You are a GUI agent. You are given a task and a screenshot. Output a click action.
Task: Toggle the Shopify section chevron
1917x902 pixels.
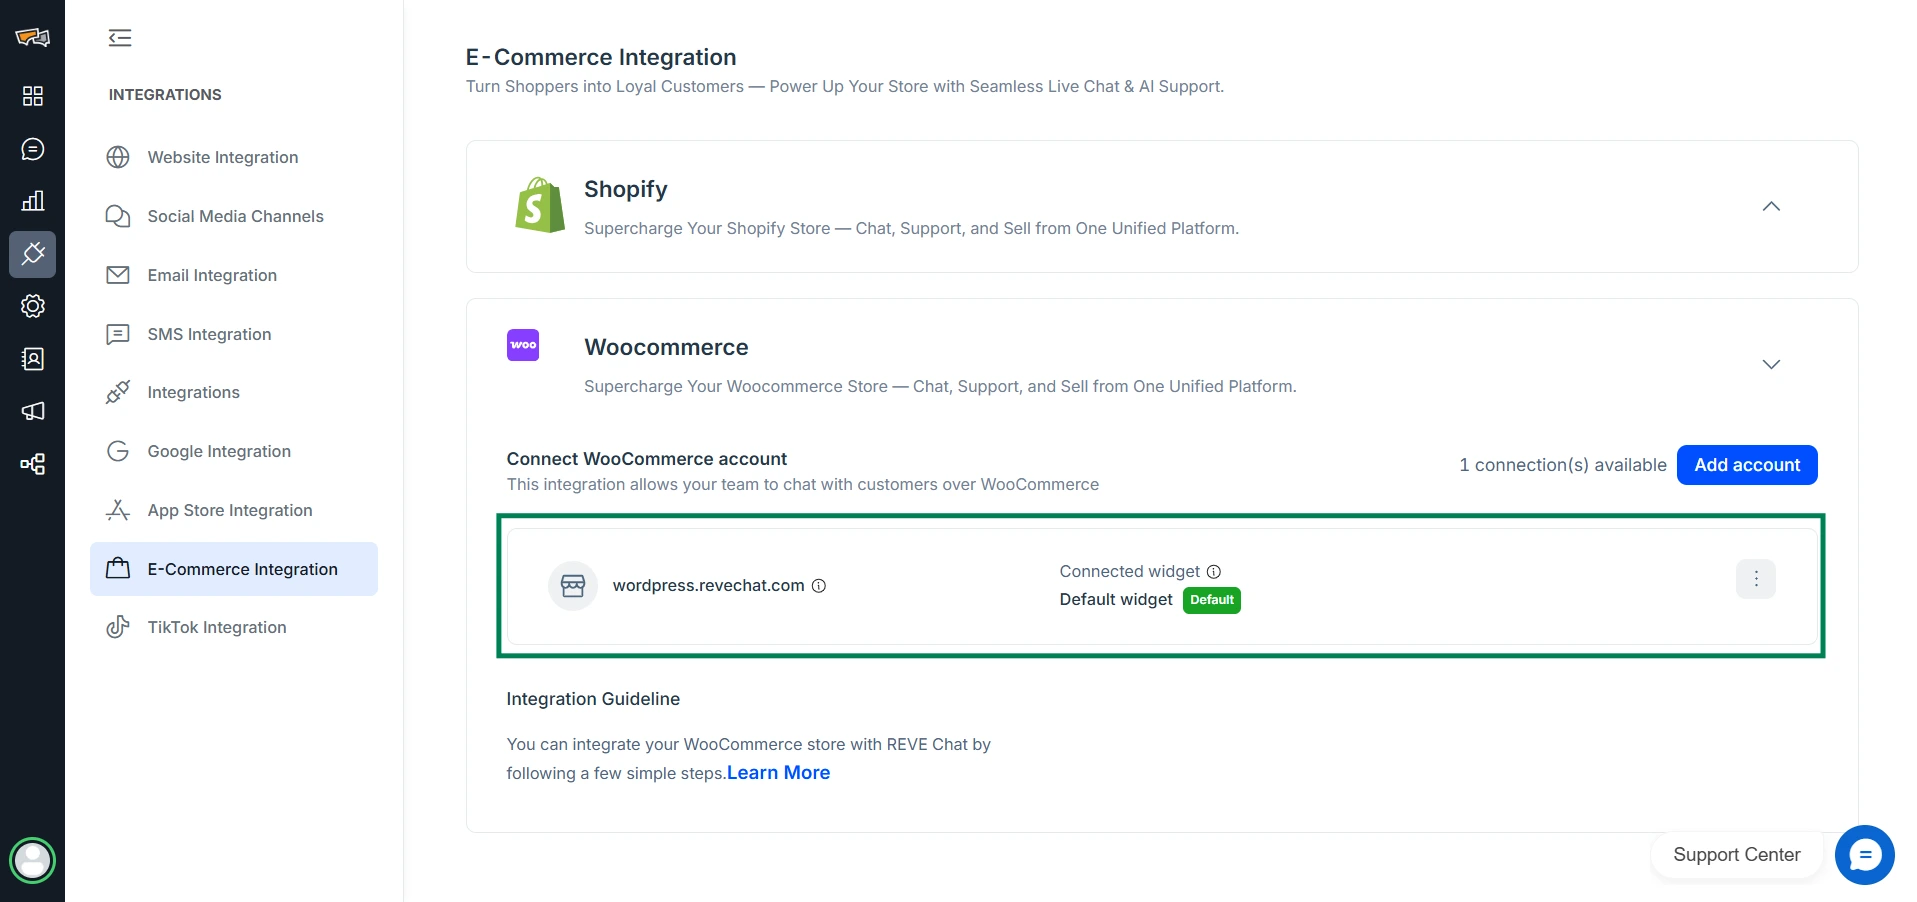[1771, 206]
